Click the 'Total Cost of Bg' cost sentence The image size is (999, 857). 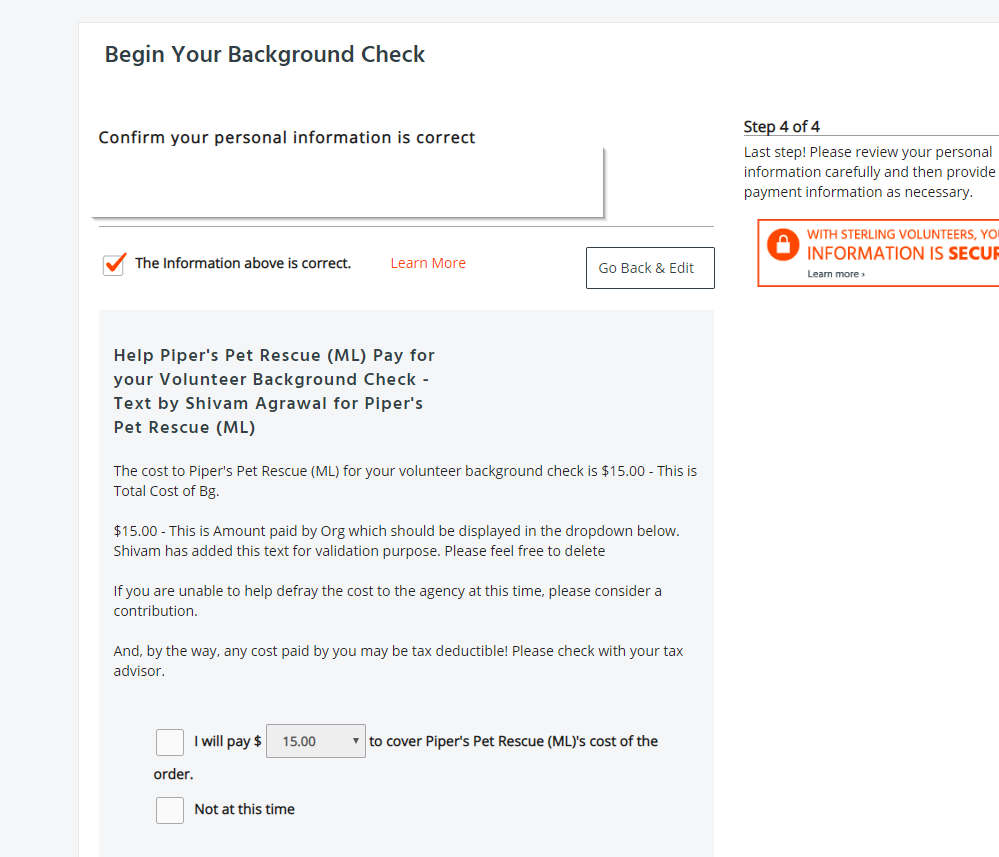[405, 480]
